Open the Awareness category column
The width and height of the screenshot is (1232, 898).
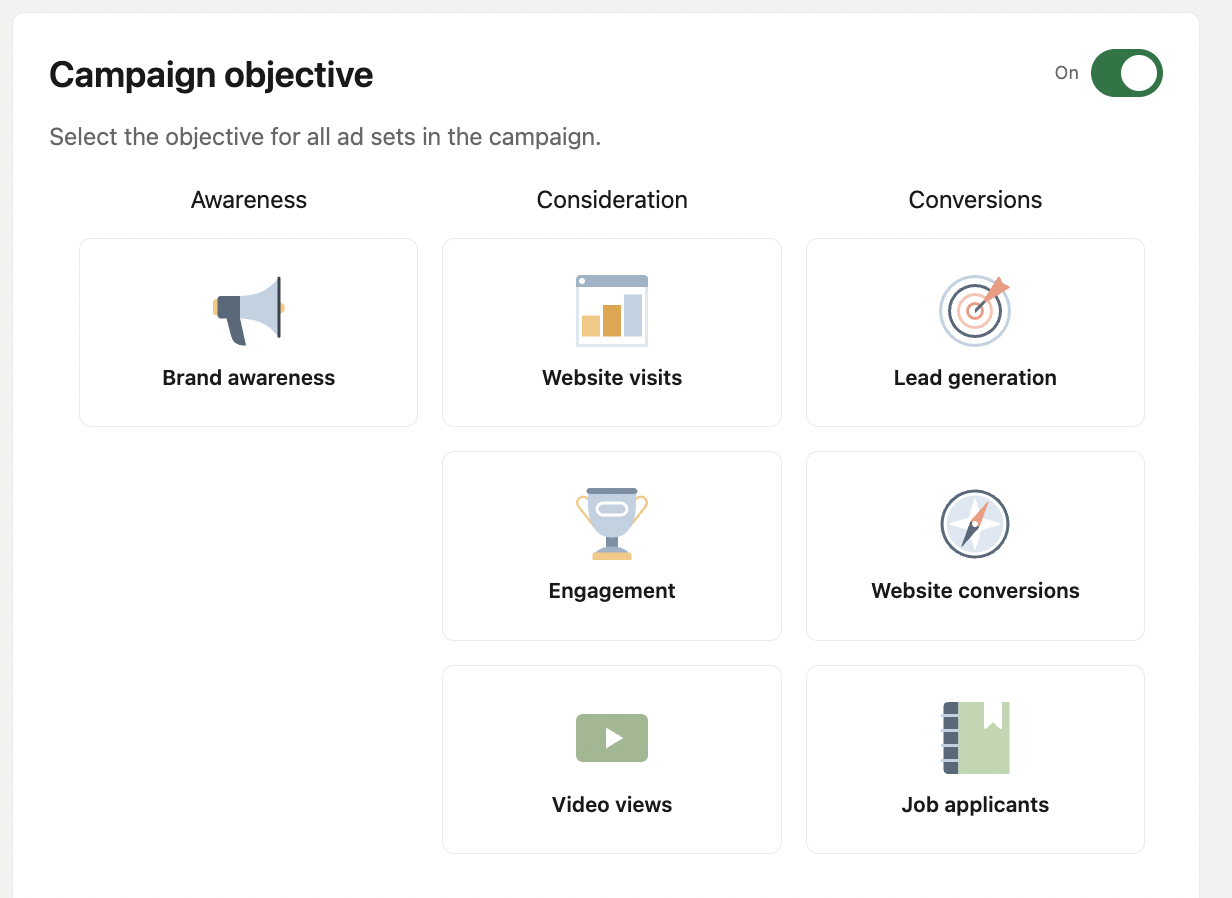tap(248, 200)
